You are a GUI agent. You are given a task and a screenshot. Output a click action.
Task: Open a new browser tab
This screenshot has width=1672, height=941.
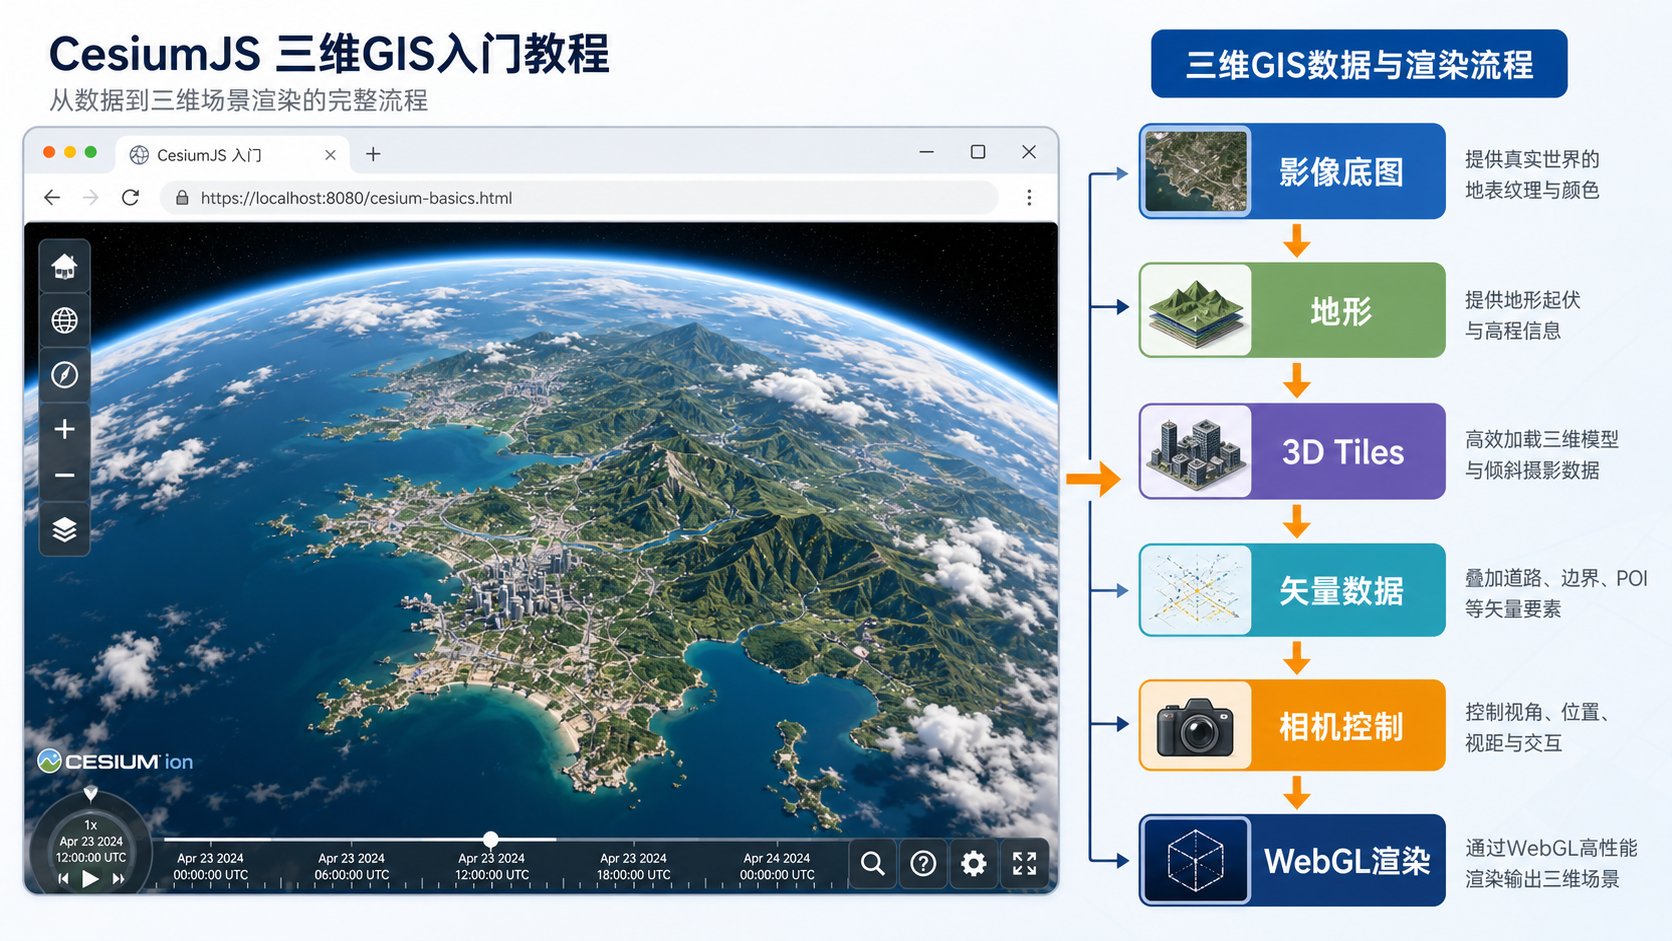[373, 154]
